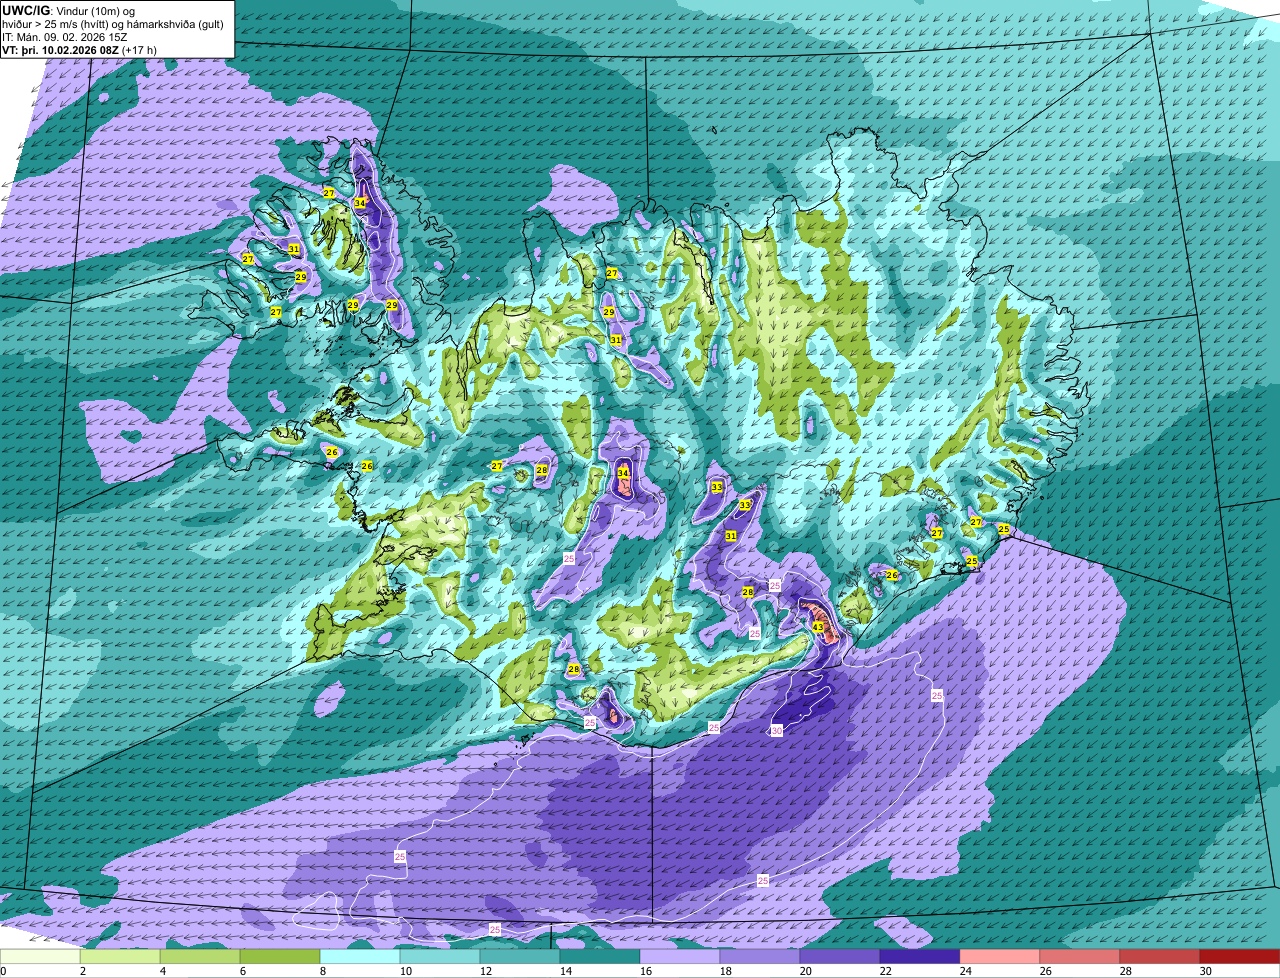
Task: Click the dark teal 14–16 legend swatch
Action: point(600,957)
